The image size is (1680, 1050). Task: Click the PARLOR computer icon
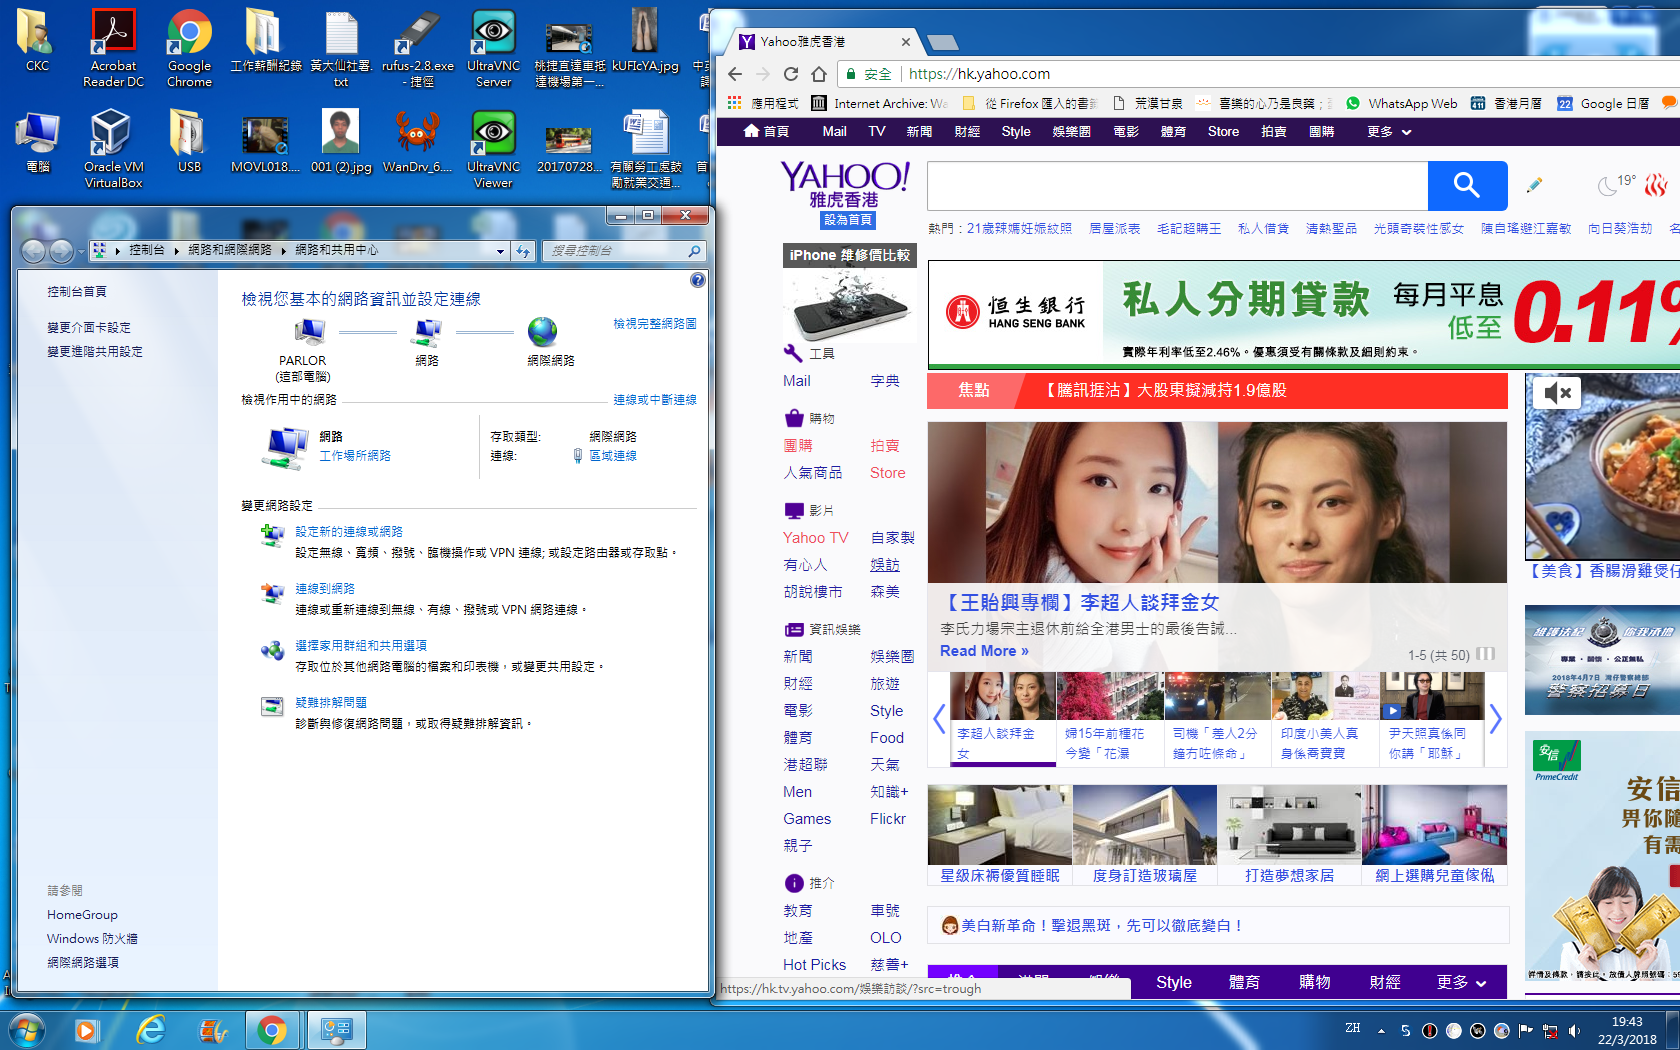pyautogui.click(x=309, y=332)
